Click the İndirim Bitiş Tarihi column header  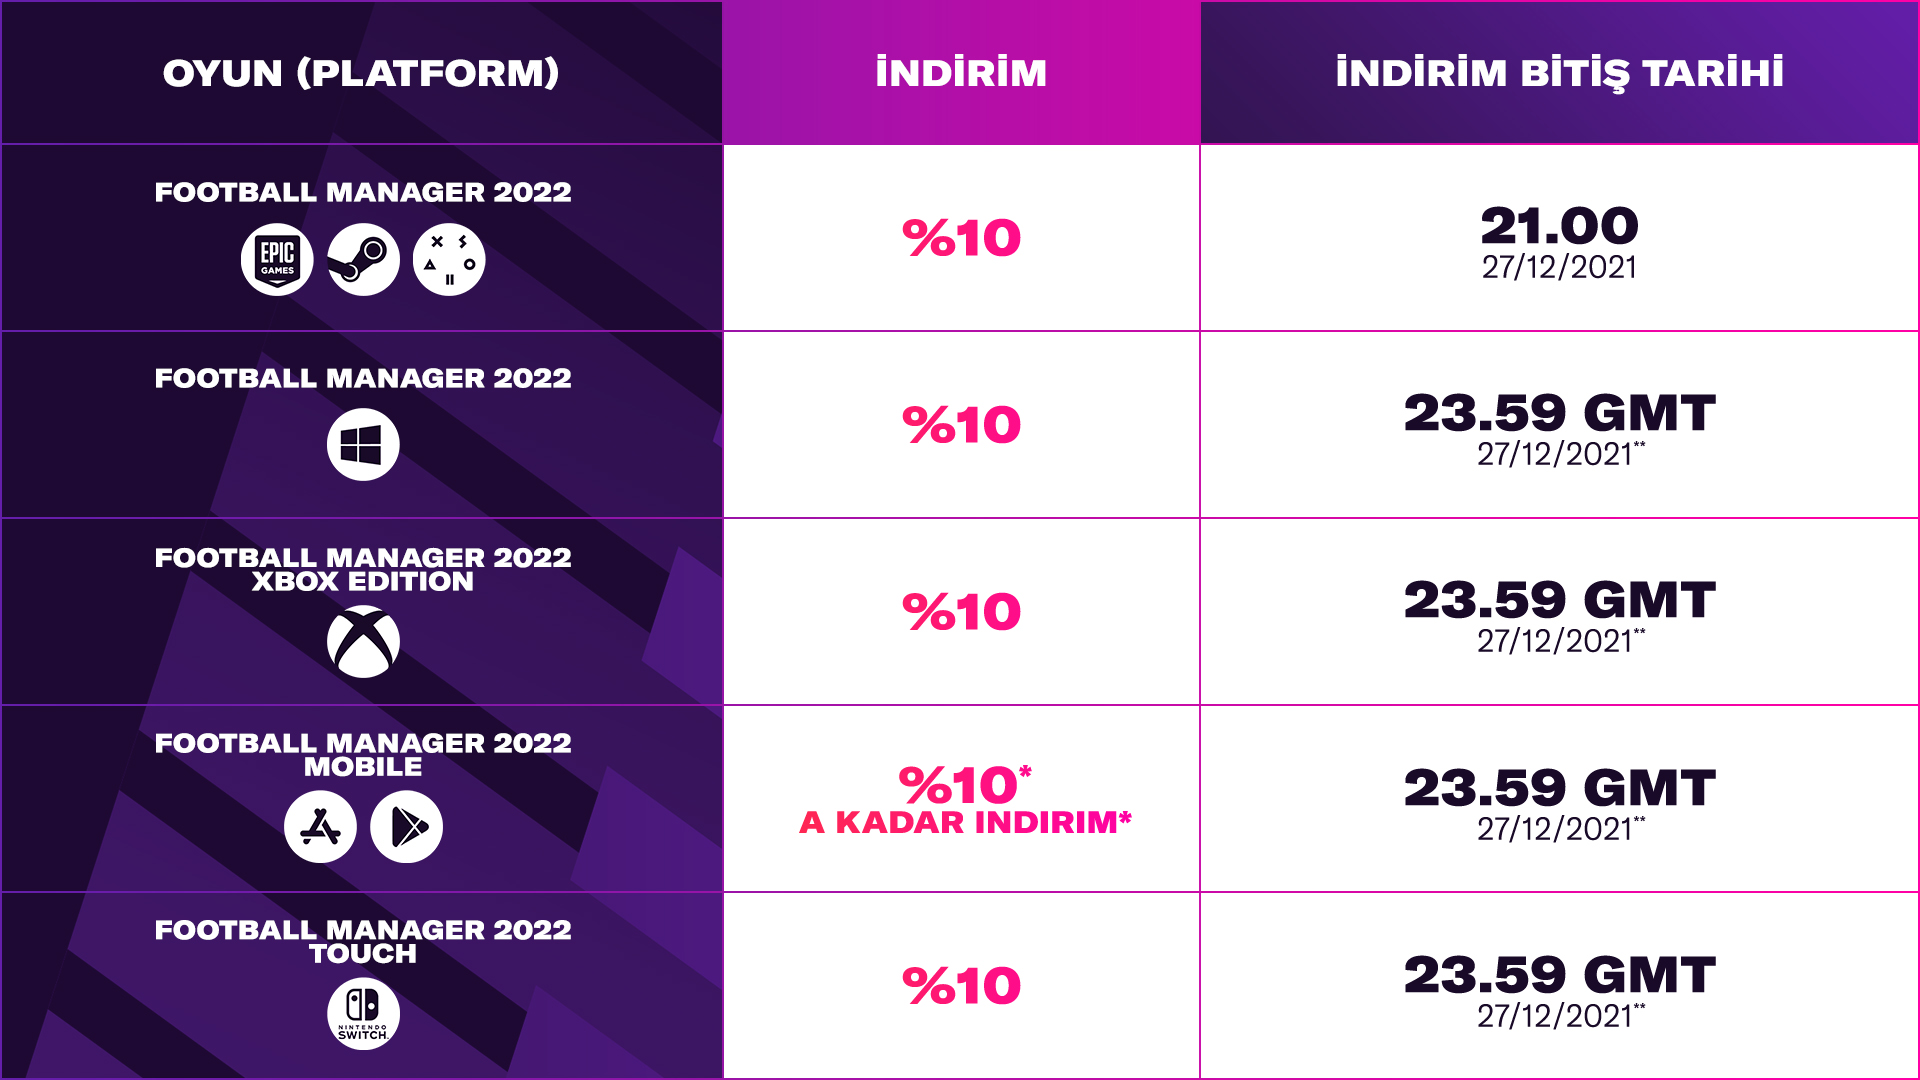pos(1559,73)
